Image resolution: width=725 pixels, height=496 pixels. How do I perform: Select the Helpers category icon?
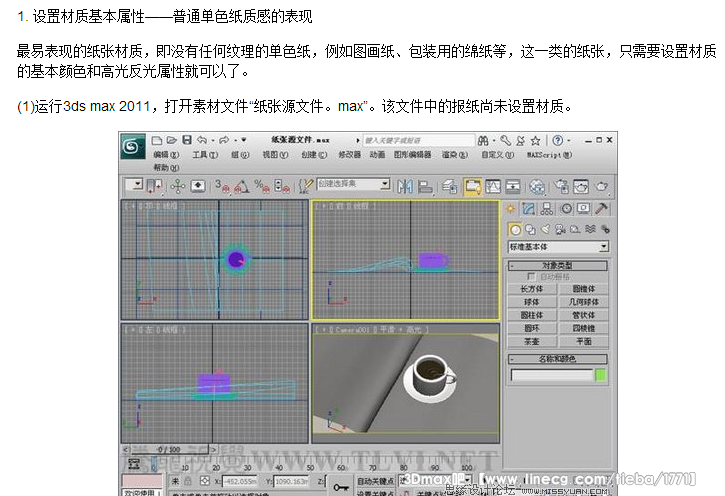pyautogui.click(x=575, y=229)
